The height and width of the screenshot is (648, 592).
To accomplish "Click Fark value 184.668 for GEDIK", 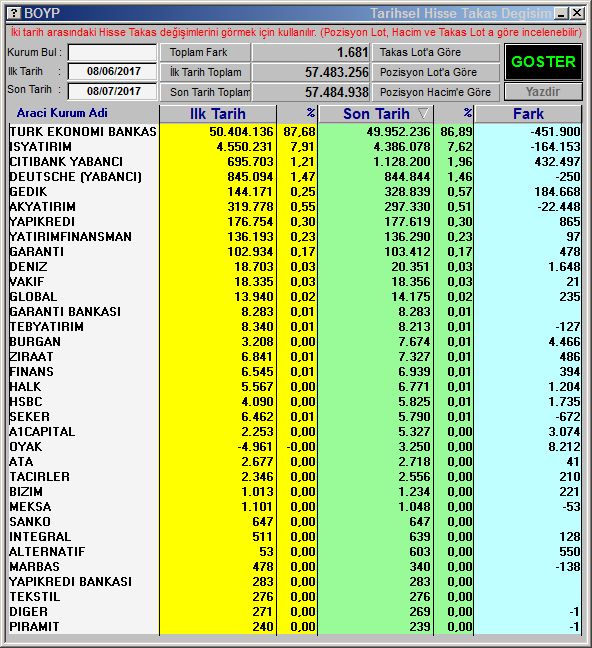I will (557, 192).
